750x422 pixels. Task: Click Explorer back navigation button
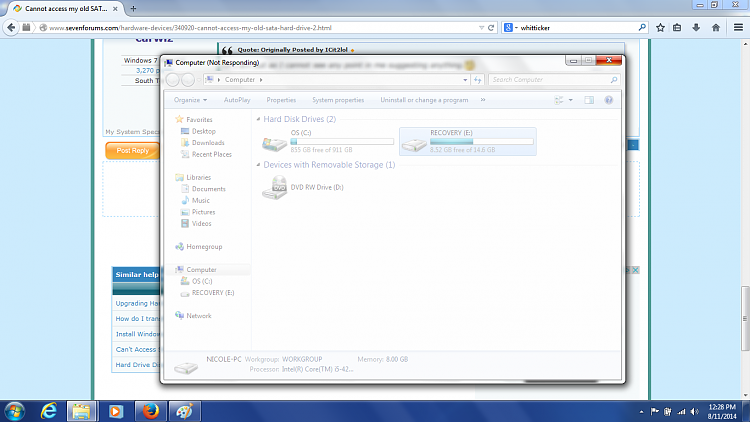click(173, 80)
